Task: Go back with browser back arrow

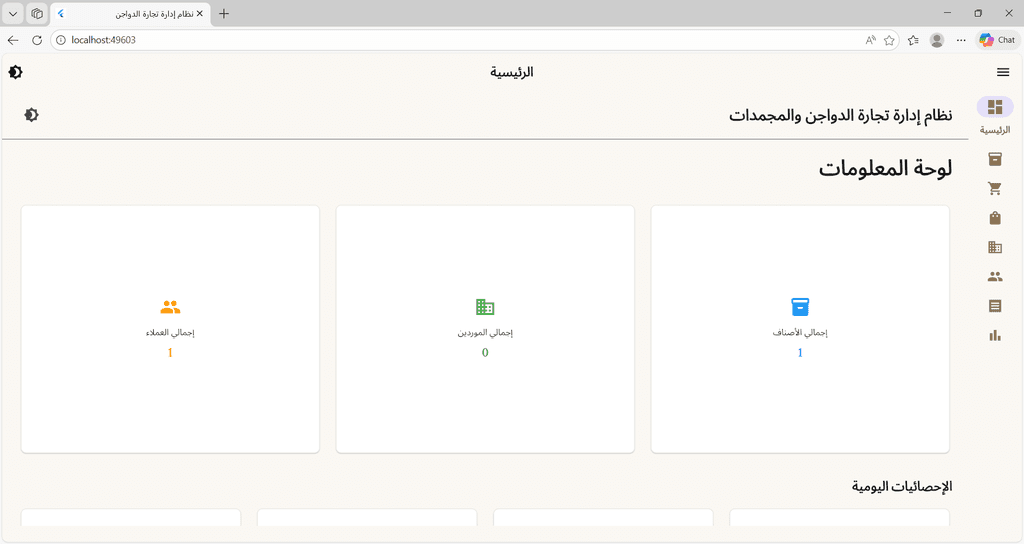Action: (13, 40)
